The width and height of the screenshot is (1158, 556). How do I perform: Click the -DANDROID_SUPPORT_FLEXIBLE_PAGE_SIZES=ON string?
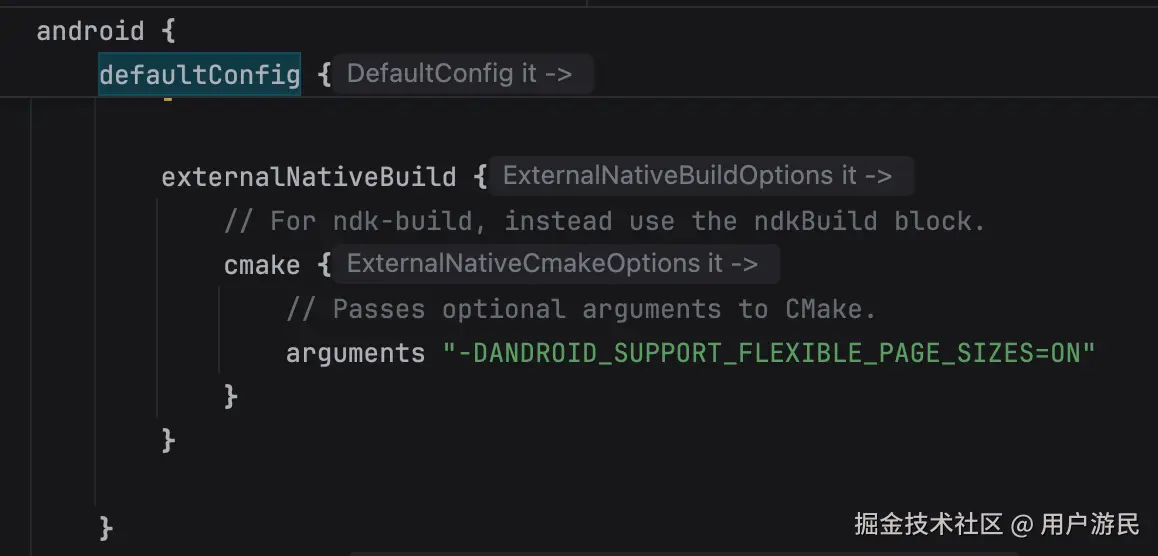click(769, 353)
